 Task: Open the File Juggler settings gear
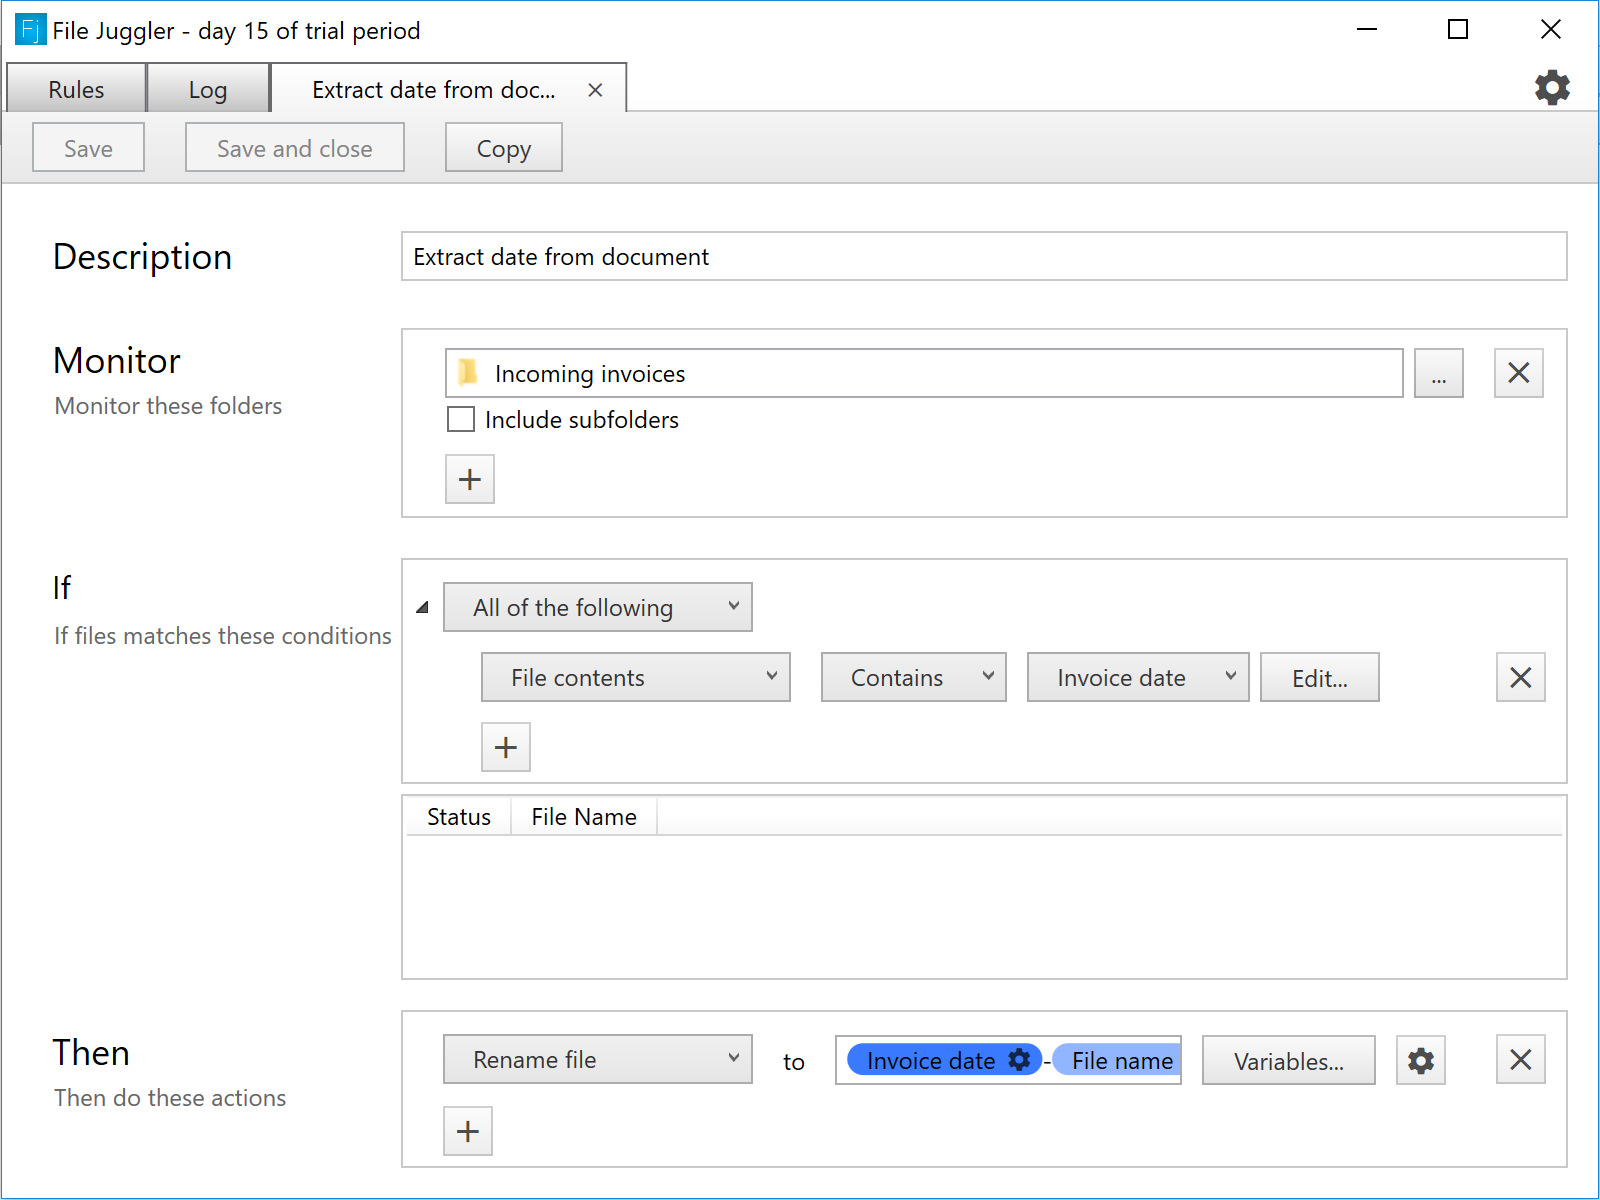1552,88
